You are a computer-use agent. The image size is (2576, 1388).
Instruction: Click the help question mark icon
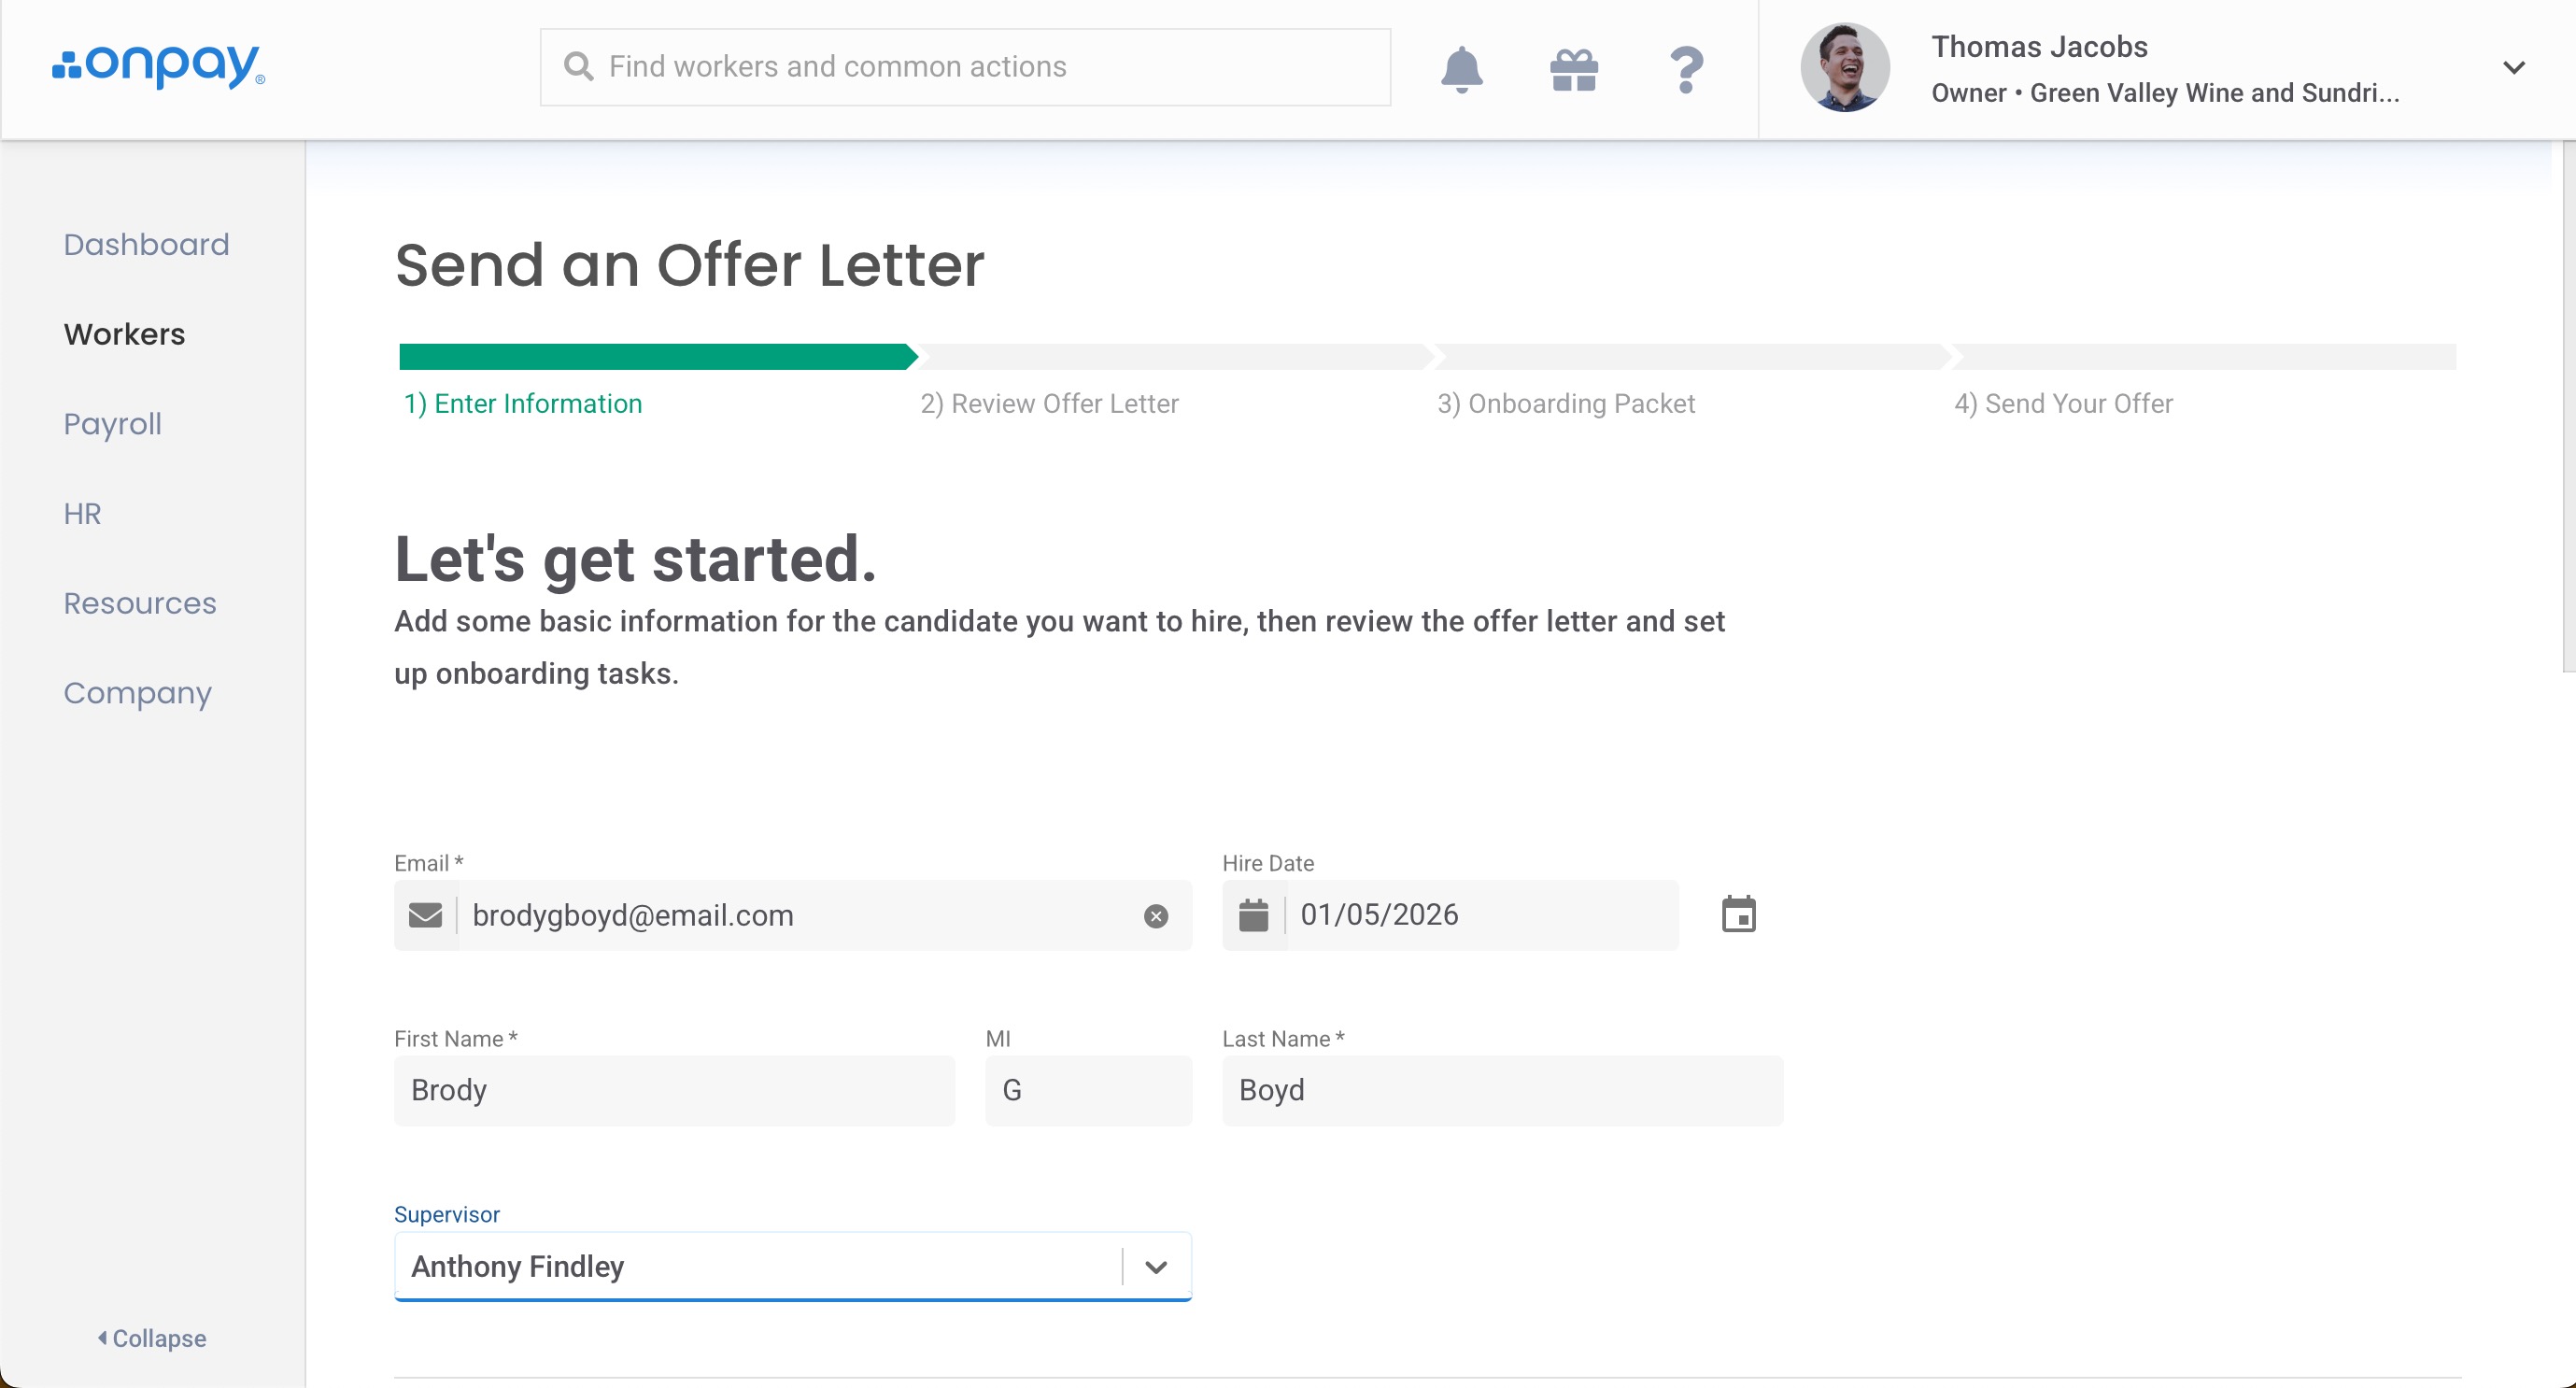coord(1686,69)
